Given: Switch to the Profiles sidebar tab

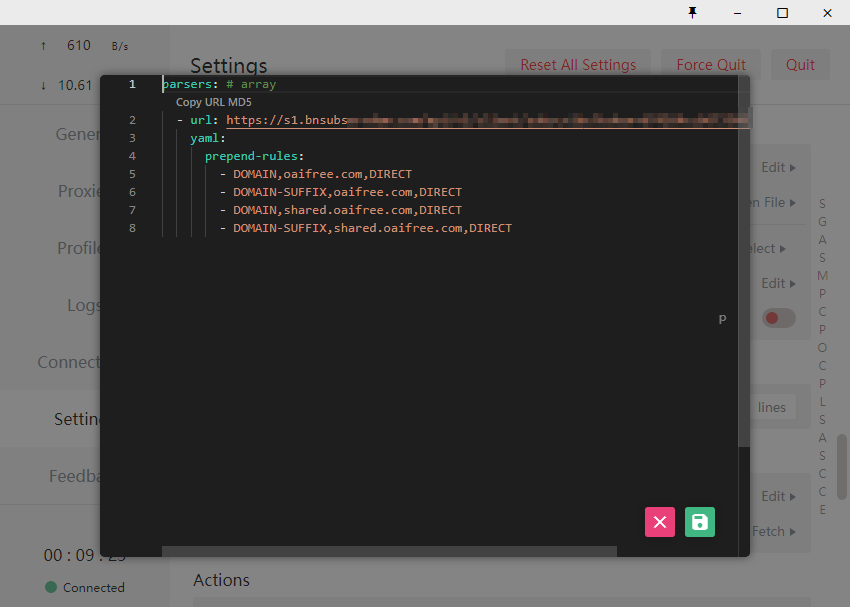Looking at the screenshot, I should click(79, 248).
